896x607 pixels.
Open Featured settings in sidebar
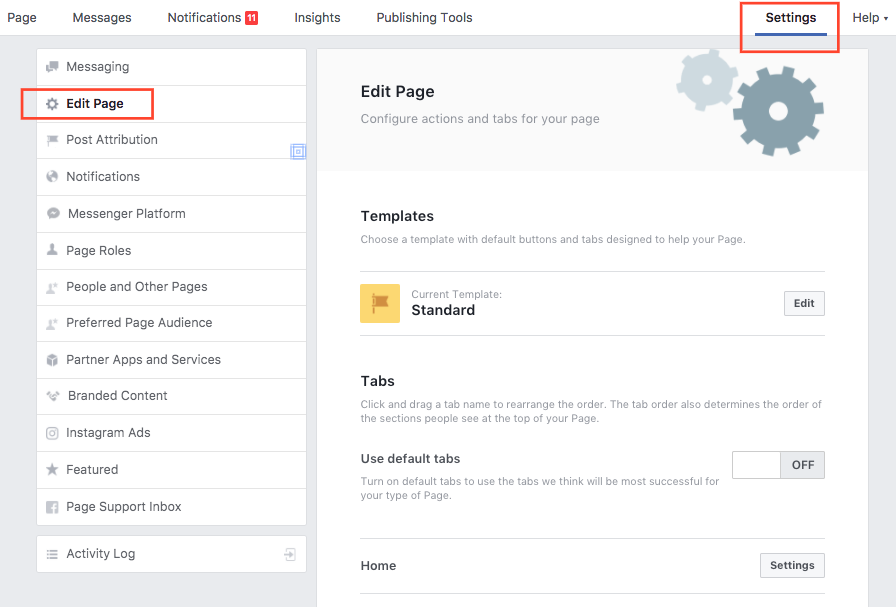pos(171,470)
